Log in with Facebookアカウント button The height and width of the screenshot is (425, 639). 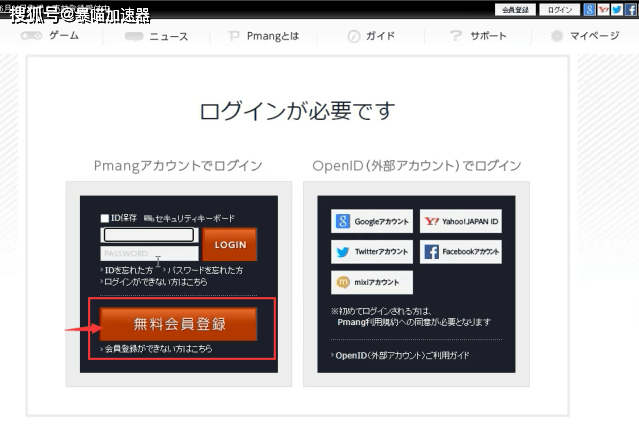tap(461, 252)
